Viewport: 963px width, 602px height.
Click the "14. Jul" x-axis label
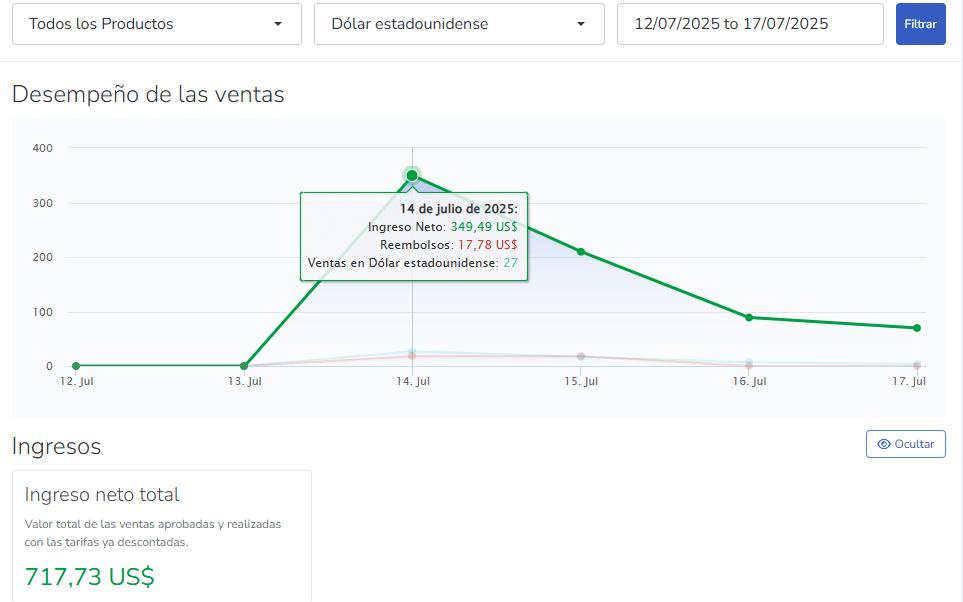[413, 382]
